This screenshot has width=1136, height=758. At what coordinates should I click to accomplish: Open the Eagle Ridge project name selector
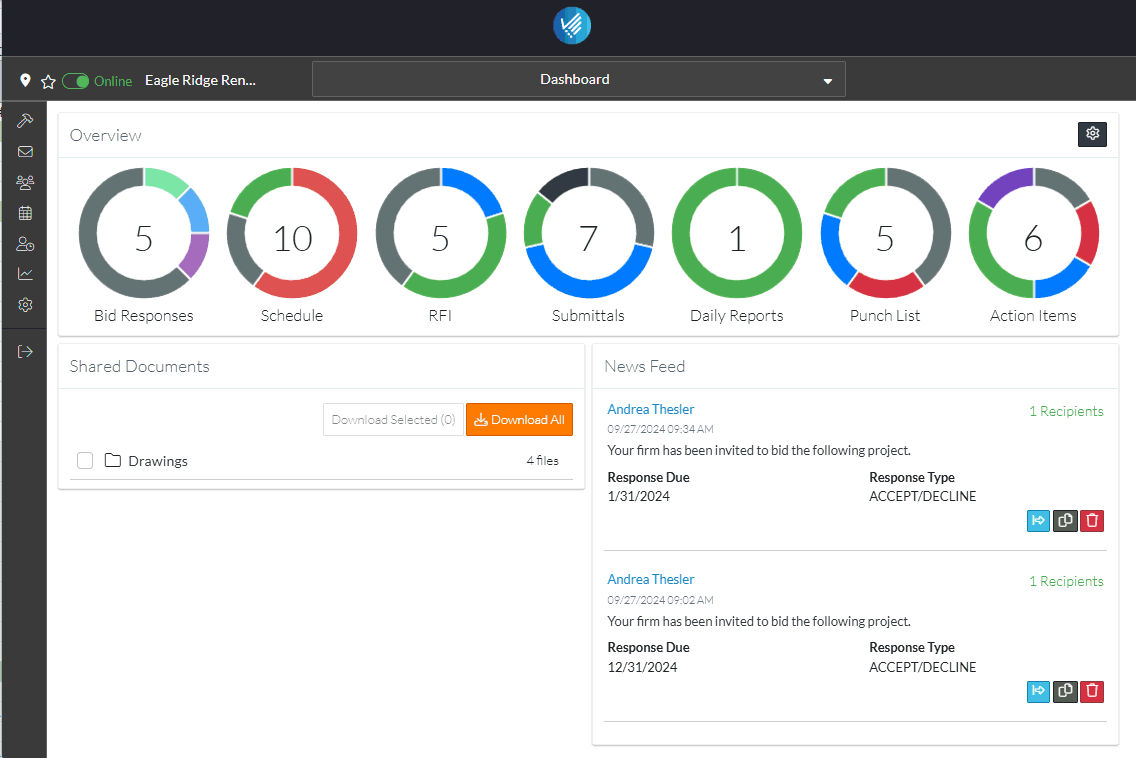tap(200, 80)
